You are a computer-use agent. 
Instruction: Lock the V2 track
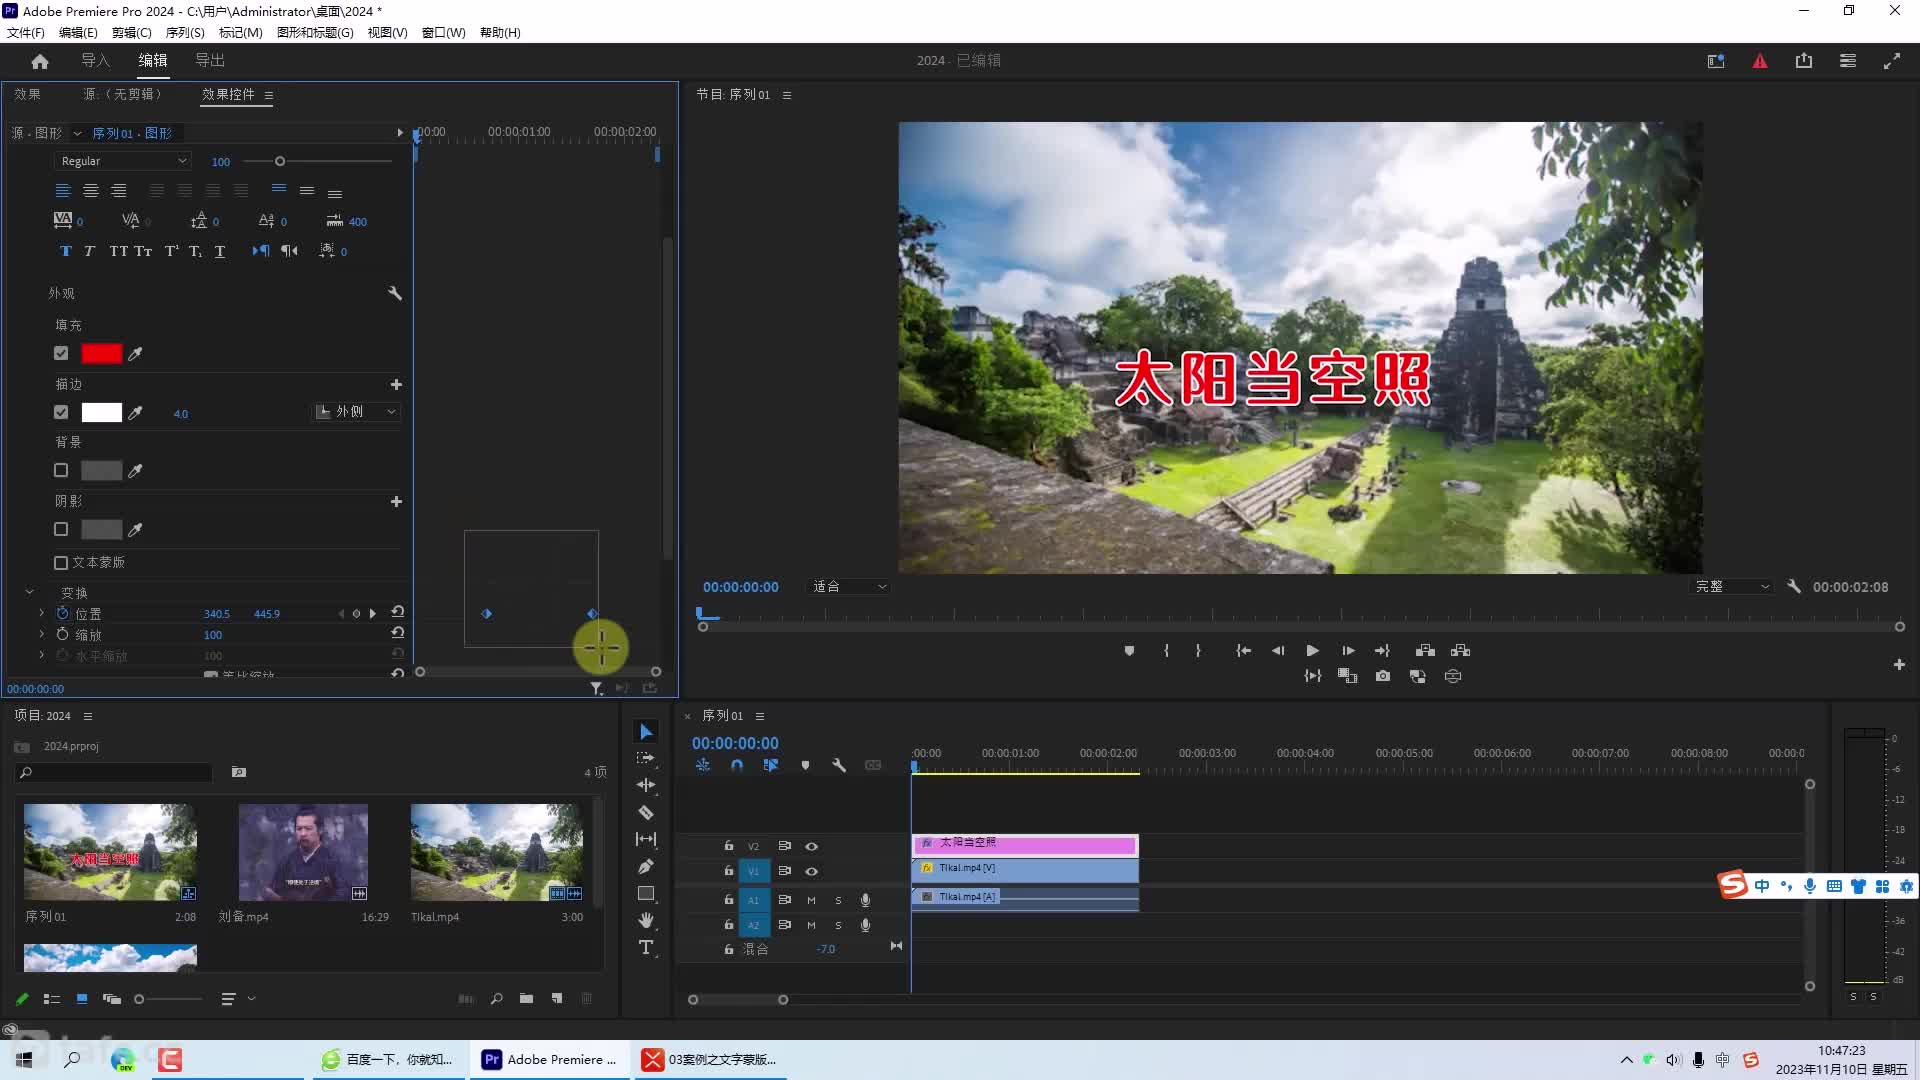(x=729, y=846)
